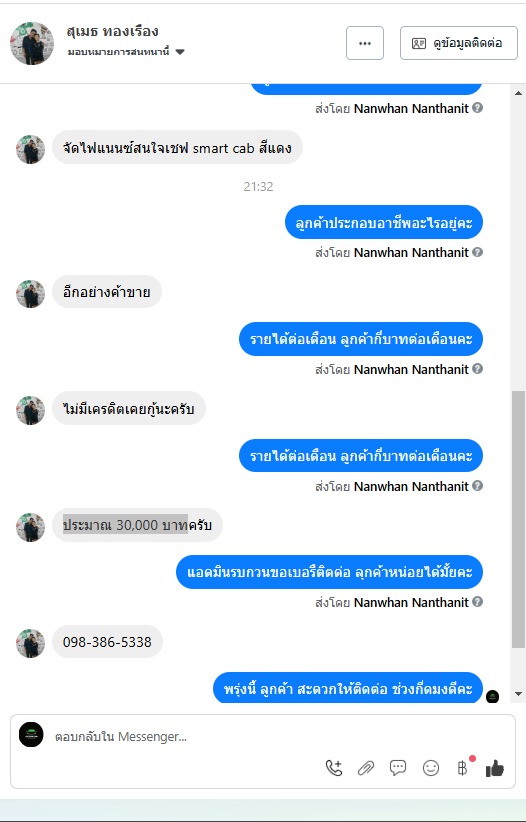This screenshot has height=822, width=526.
Task: Click scrollbar down arrow in chat
Action: click(x=518, y=694)
